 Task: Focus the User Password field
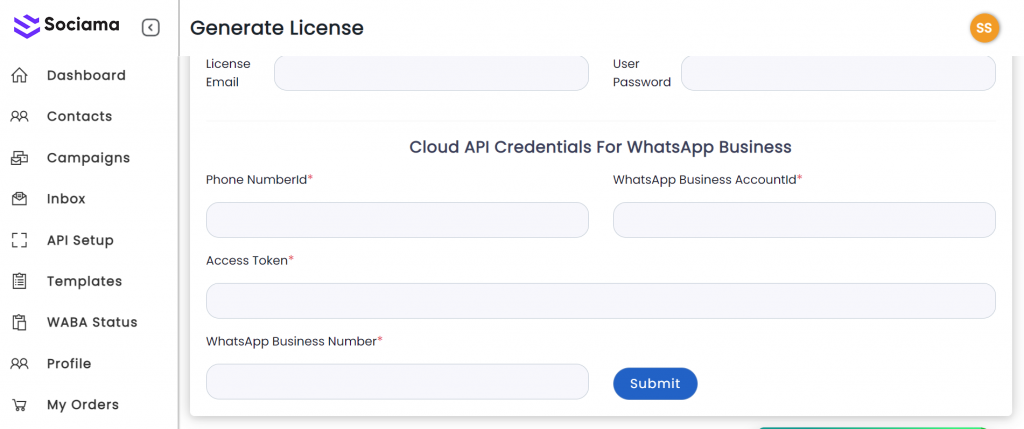click(x=838, y=73)
